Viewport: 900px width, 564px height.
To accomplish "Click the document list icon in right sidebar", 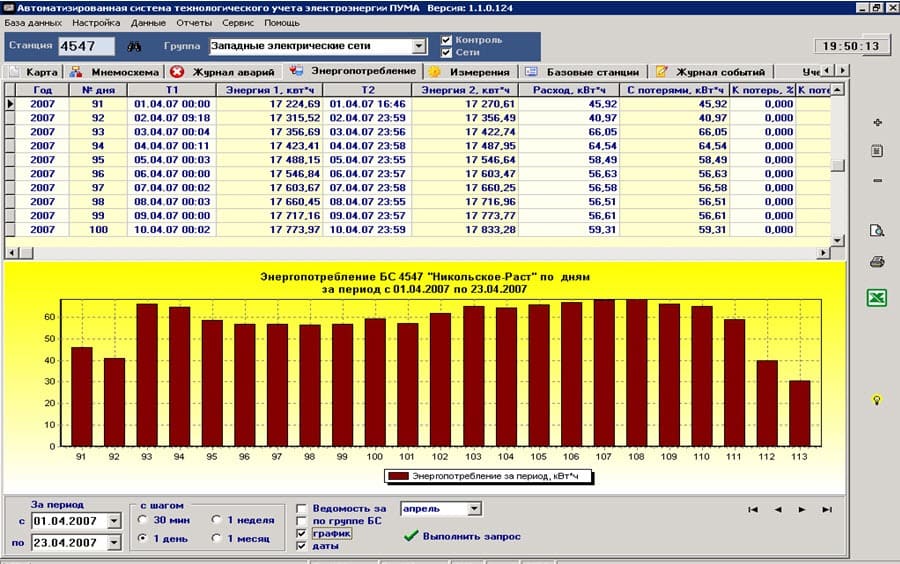I will click(877, 151).
